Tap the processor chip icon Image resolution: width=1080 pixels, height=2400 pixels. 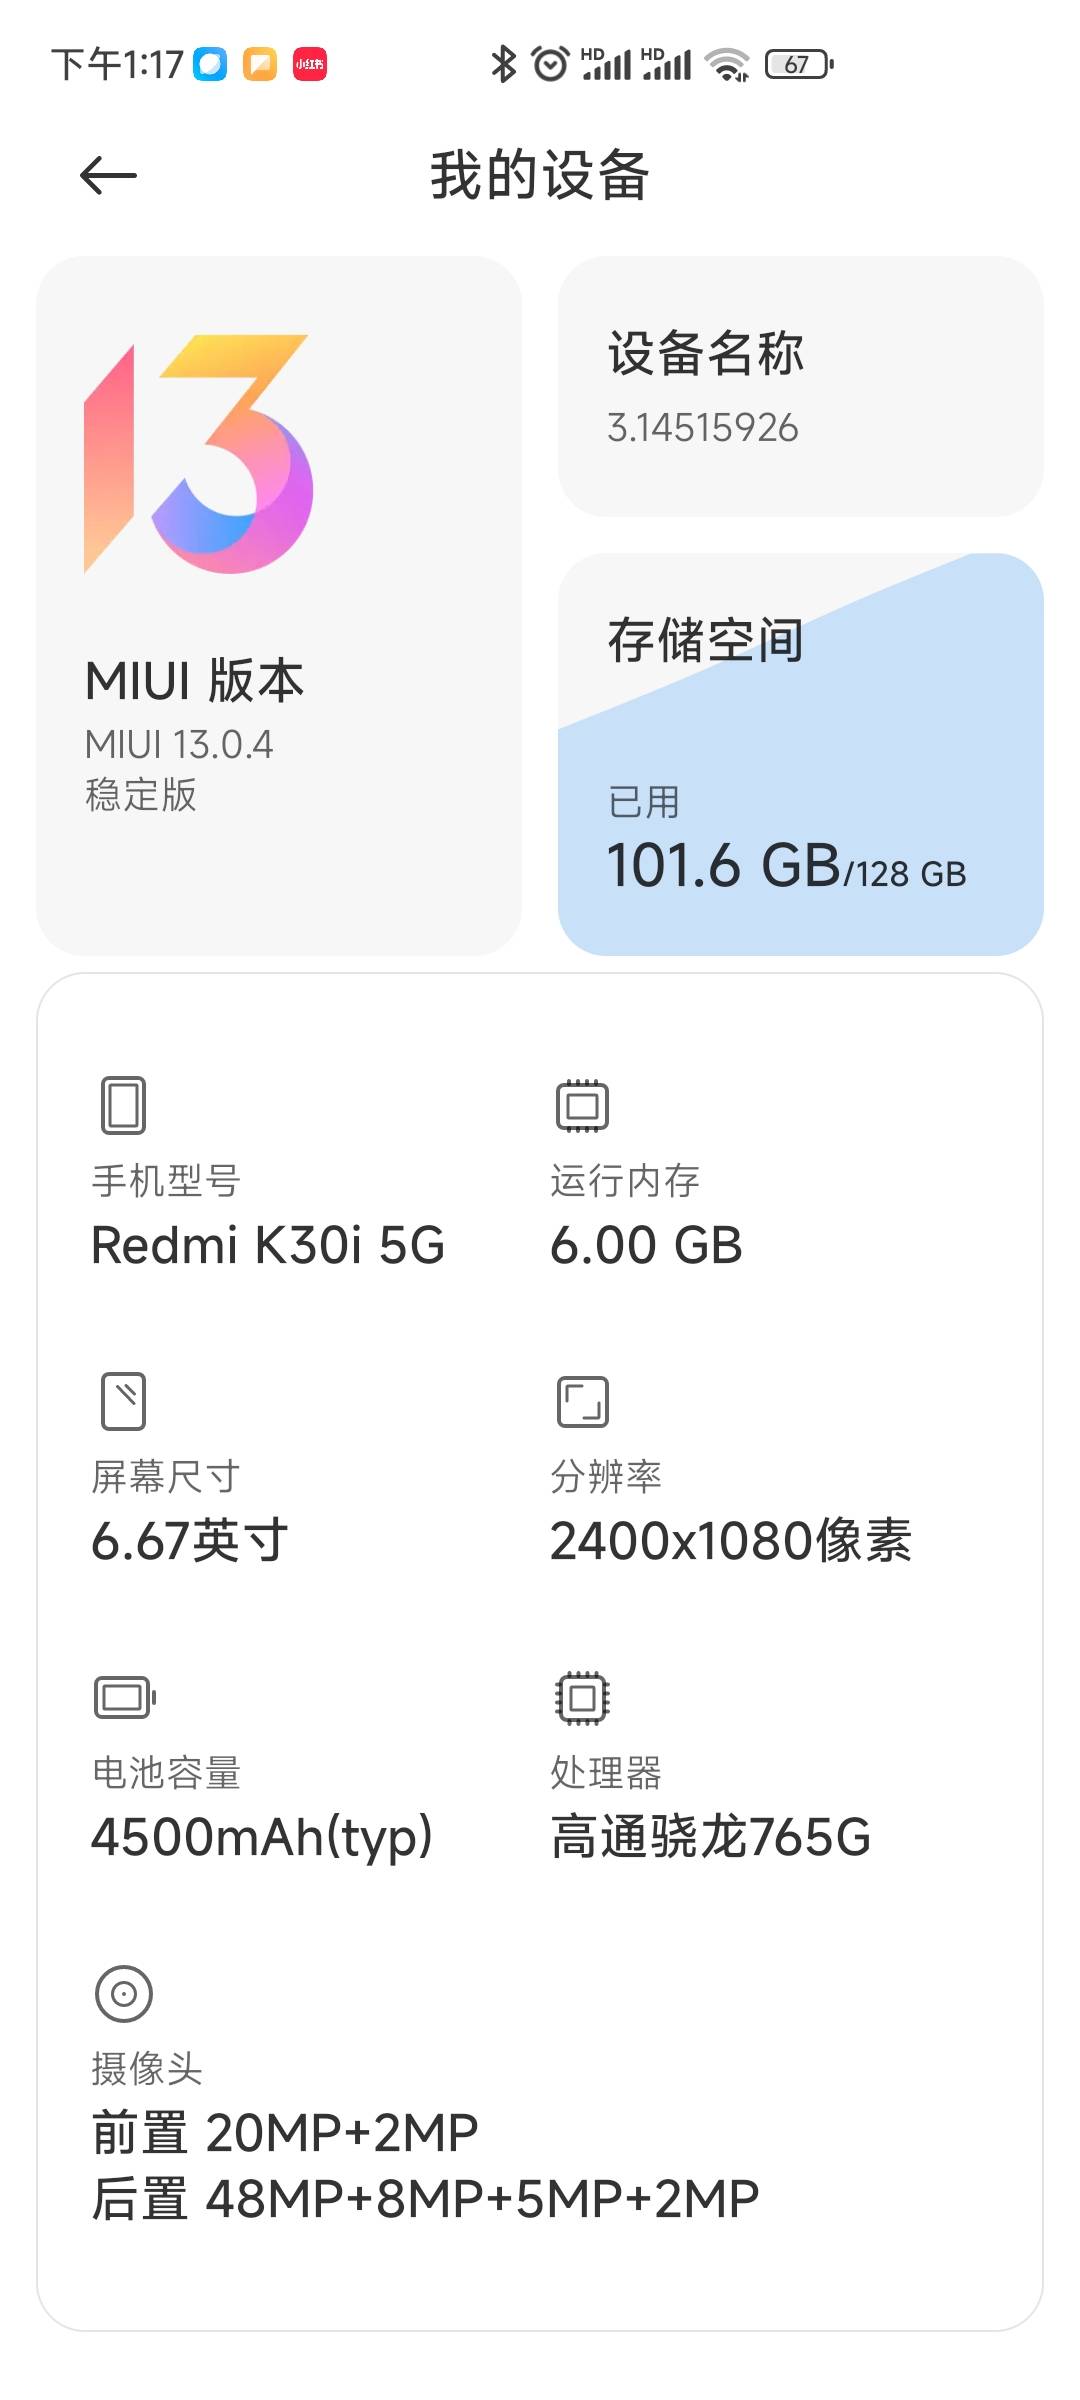(x=582, y=1697)
